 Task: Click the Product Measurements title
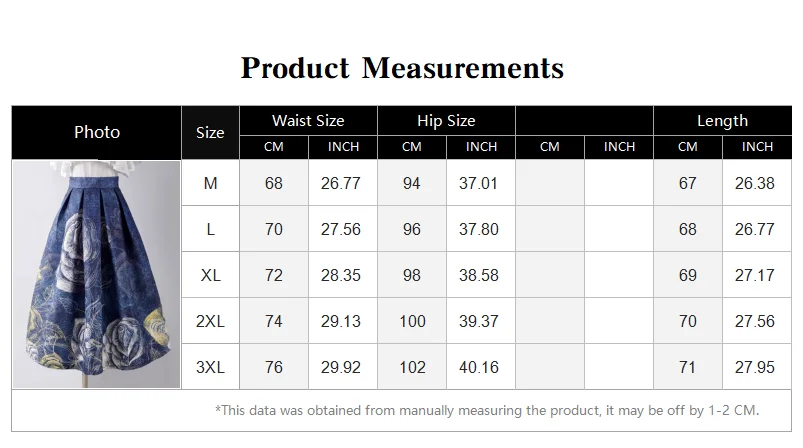[402, 68]
